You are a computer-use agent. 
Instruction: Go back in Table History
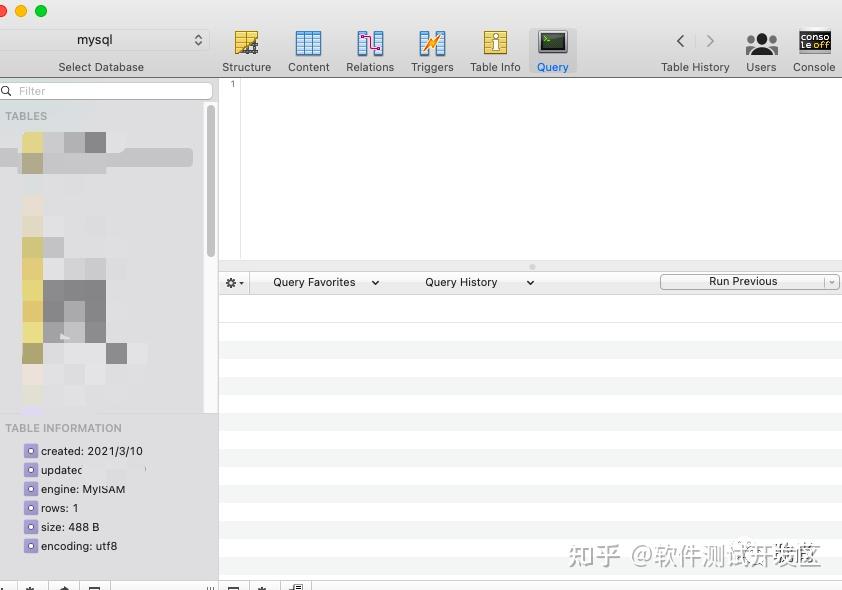[680, 42]
